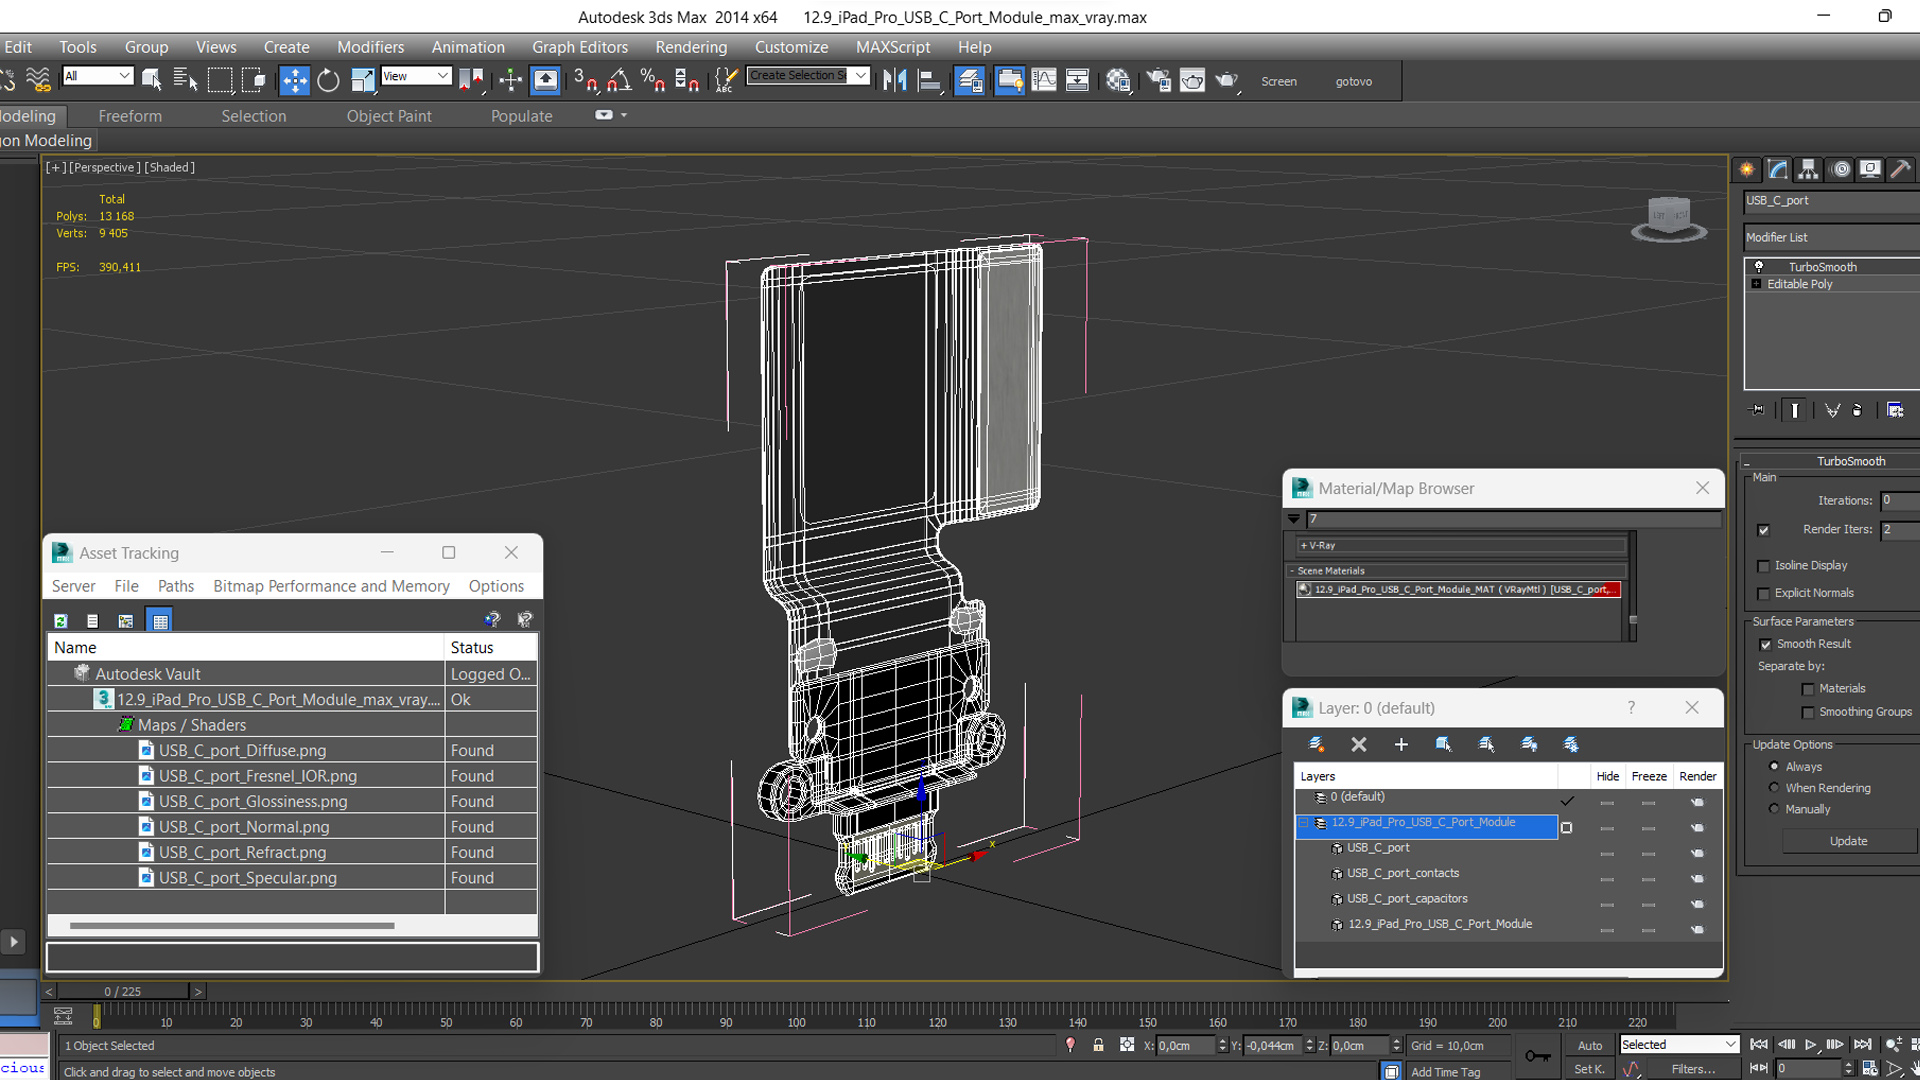1920x1080 pixels.
Task: Enable the Explicit Normals checkbox
Action: point(1764,594)
